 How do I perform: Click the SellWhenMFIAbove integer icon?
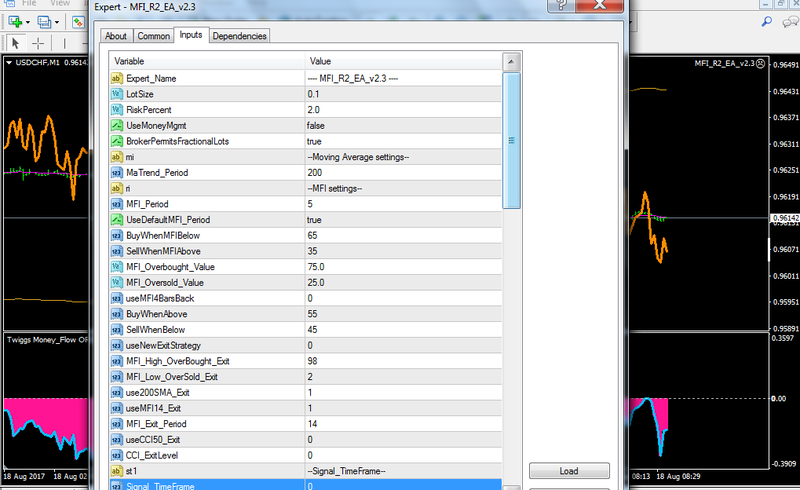point(117,251)
